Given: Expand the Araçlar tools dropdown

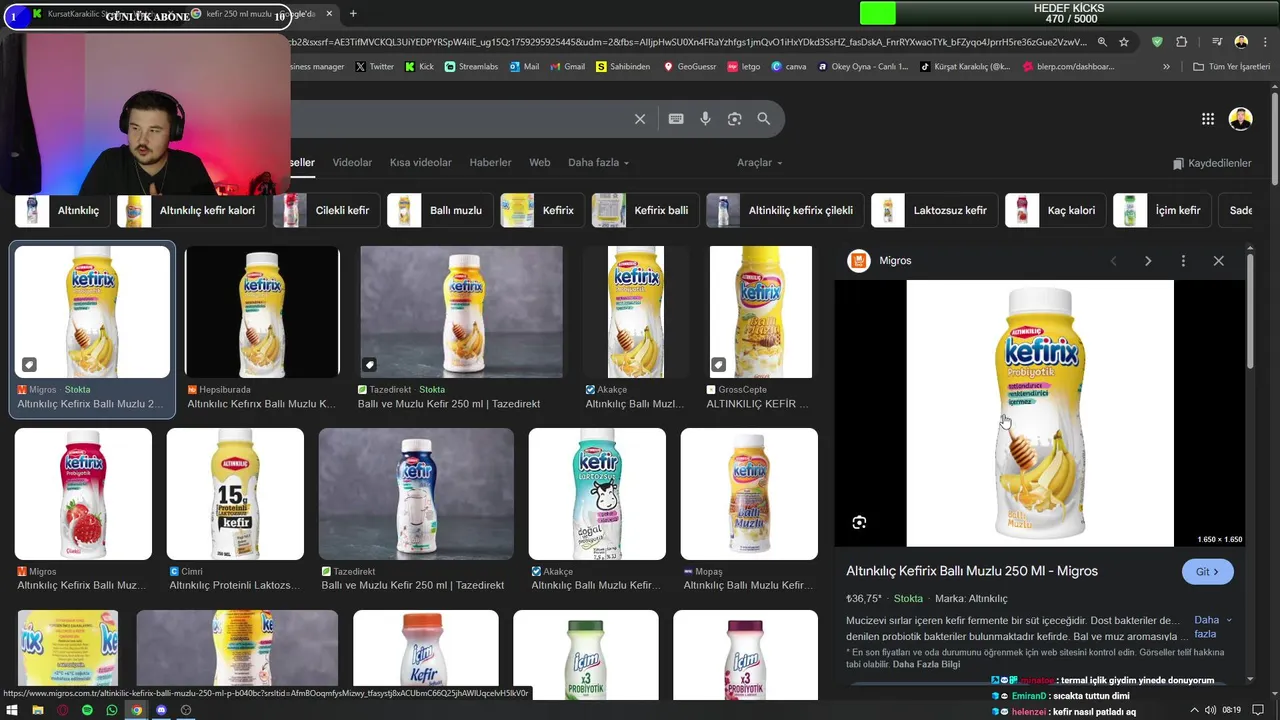Looking at the screenshot, I should point(760,162).
